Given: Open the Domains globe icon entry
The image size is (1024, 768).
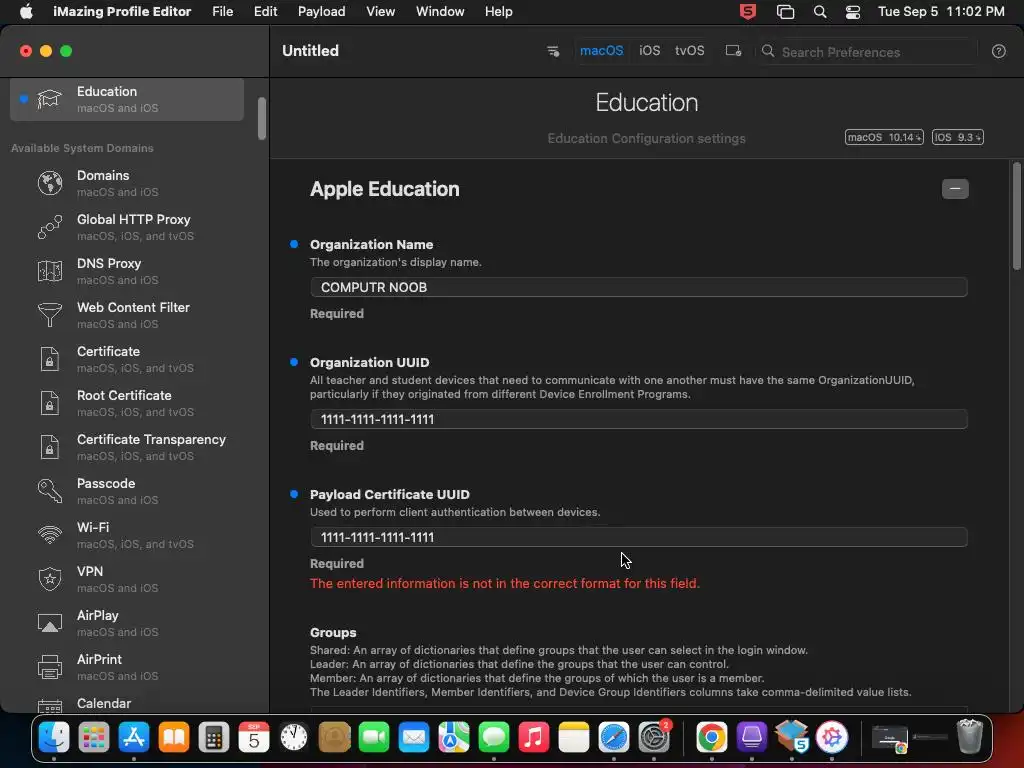Looking at the screenshot, I should click(x=50, y=183).
